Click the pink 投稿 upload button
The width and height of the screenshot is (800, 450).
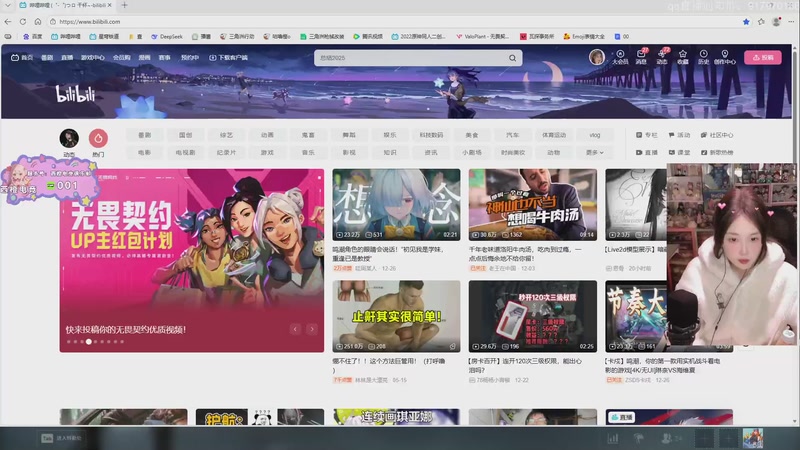(x=763, y=58)
